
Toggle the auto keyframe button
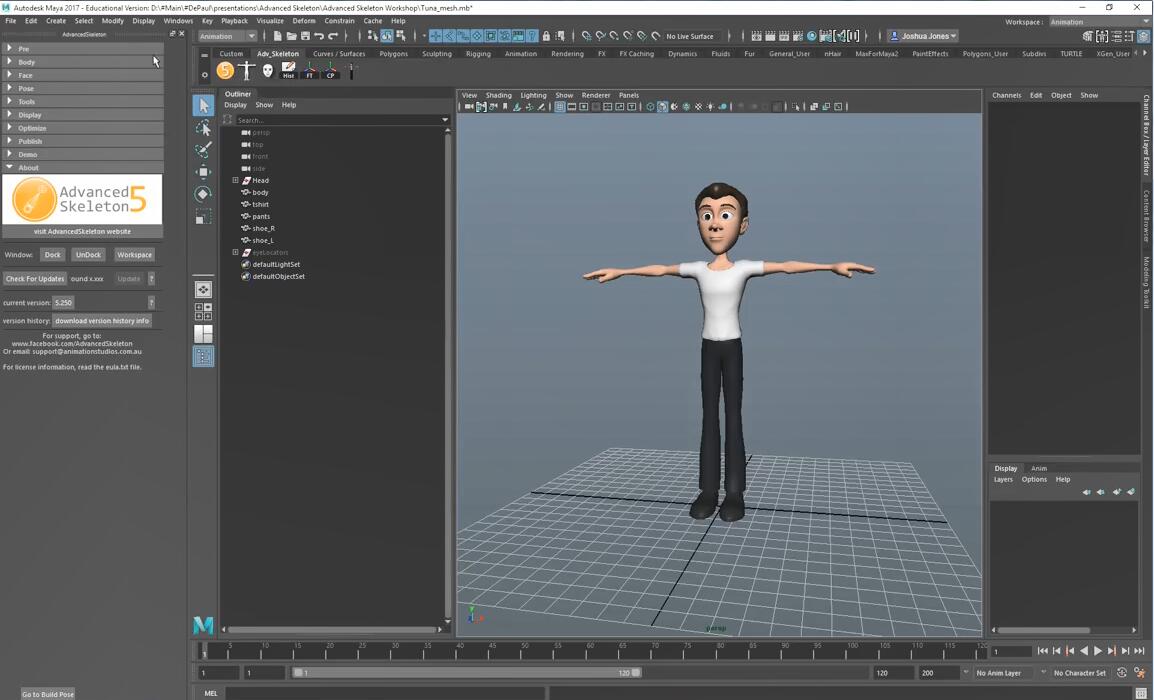click(1121, 673)
